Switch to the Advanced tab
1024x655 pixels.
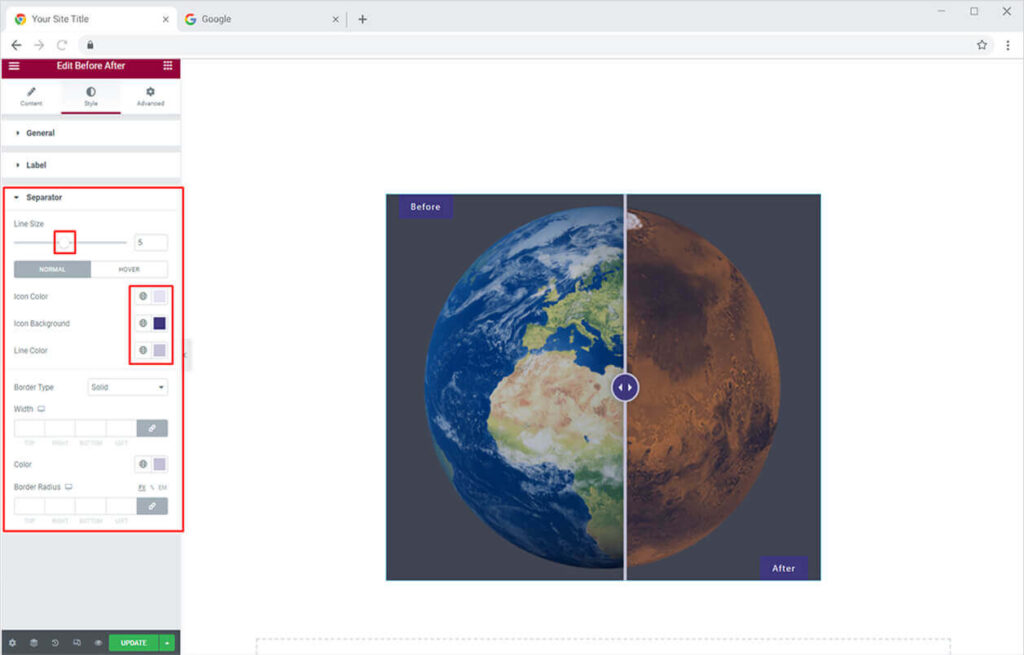(x=150, y=96)
